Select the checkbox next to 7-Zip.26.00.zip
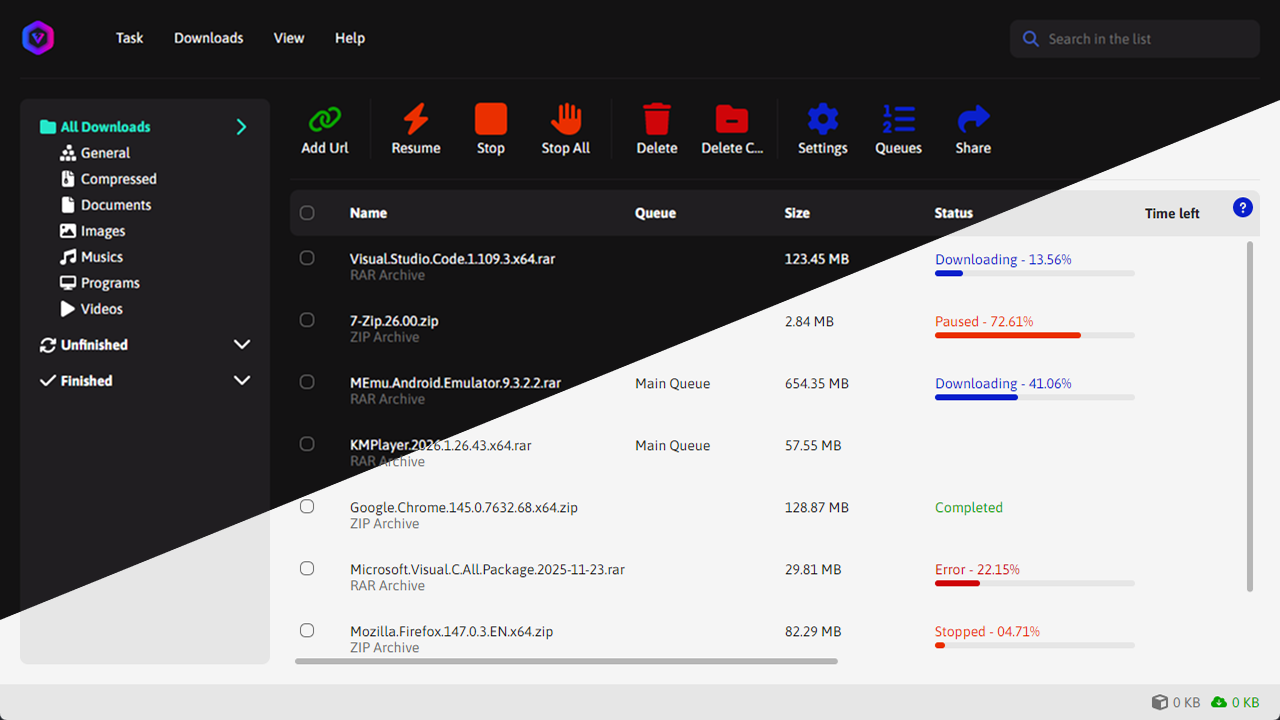1280x720 pixels. pos(307,320)
